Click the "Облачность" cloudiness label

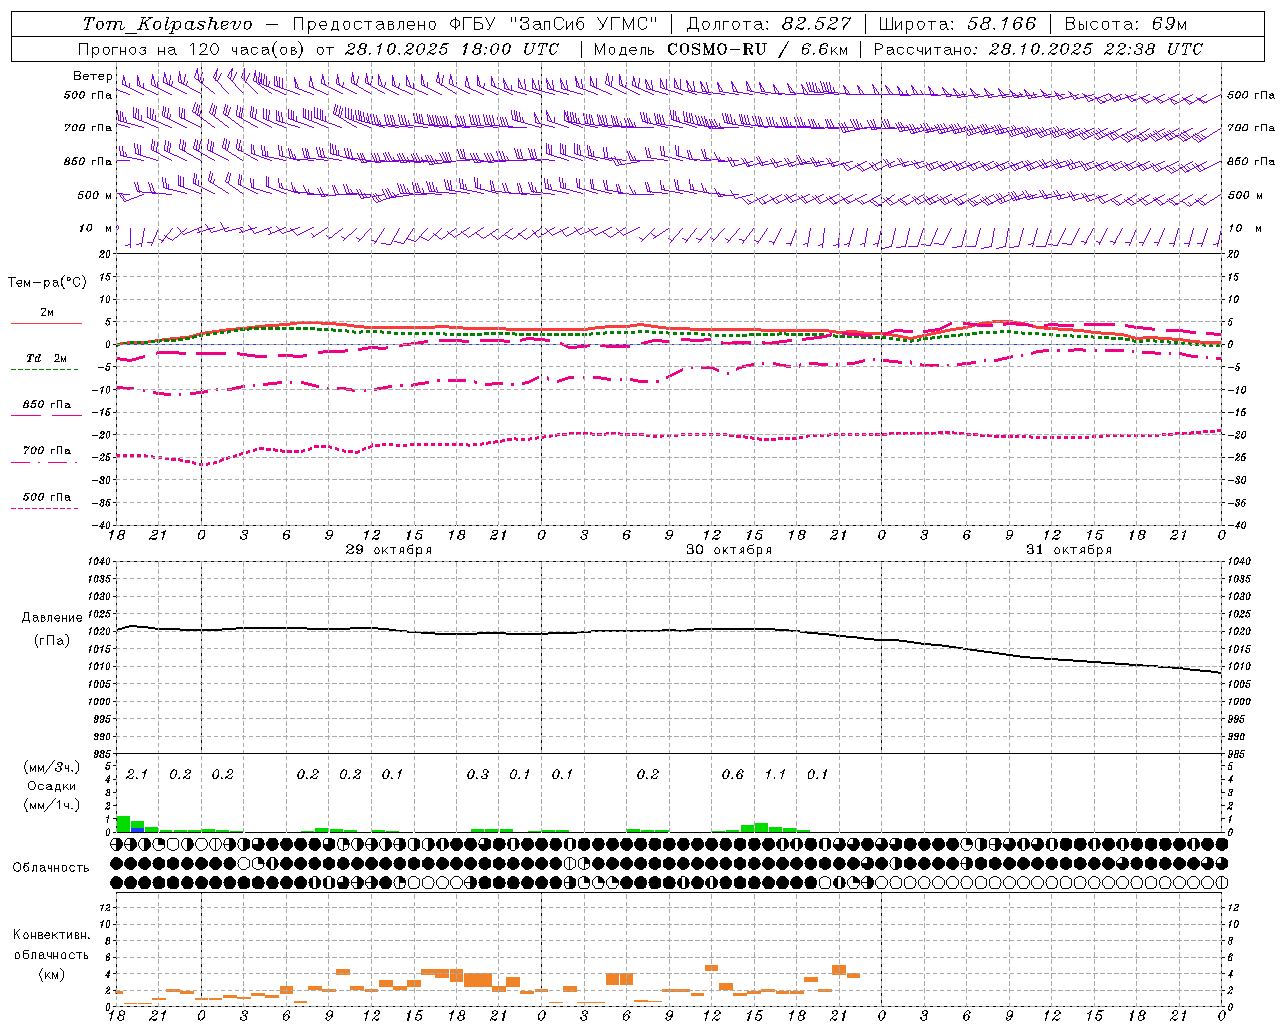(51, 868)
